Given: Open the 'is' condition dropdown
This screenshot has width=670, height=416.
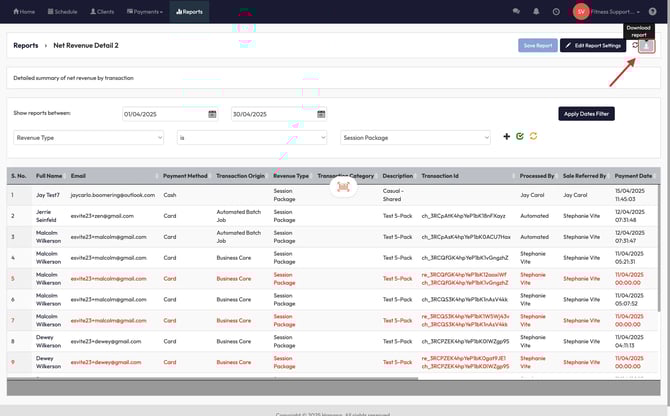Looking at the screenshot, I should (x=251, y=137).
